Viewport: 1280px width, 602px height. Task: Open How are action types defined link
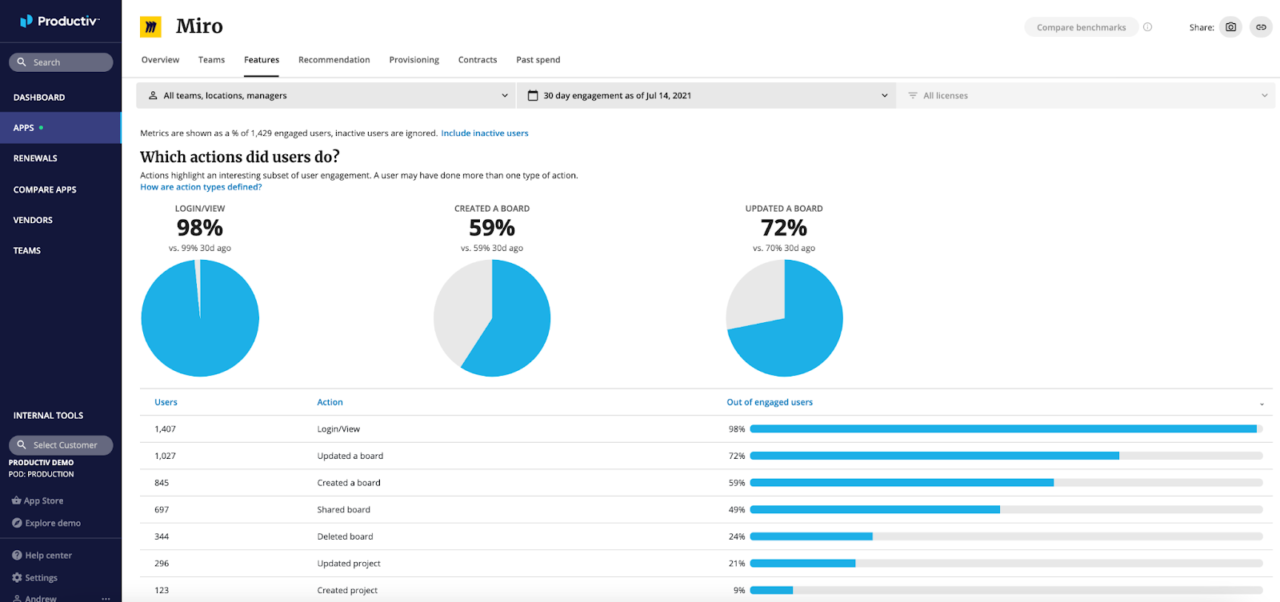coord(198,185)
